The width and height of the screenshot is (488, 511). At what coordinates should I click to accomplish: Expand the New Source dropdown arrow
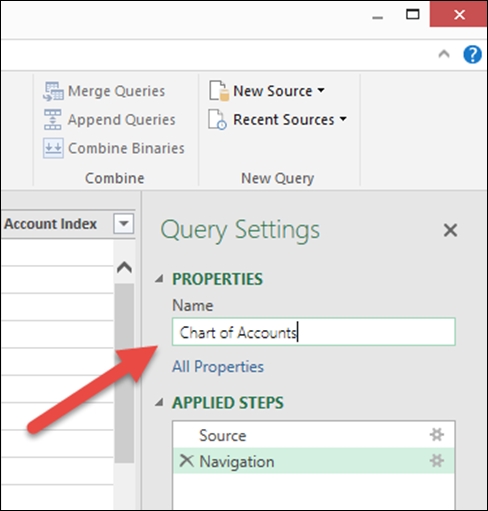coord(321,90)
